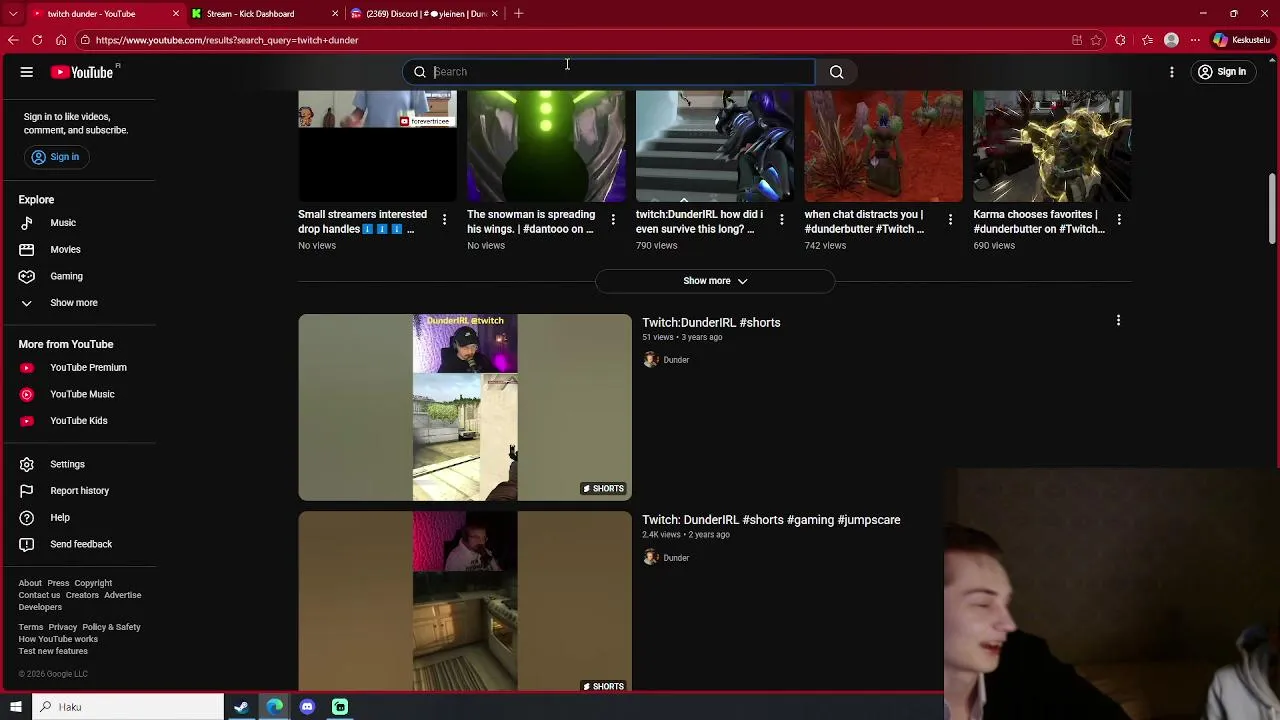Open options for Twitch:DunderIRL #shorts video
1280x720 pixels.
[x=1118, y=321]
